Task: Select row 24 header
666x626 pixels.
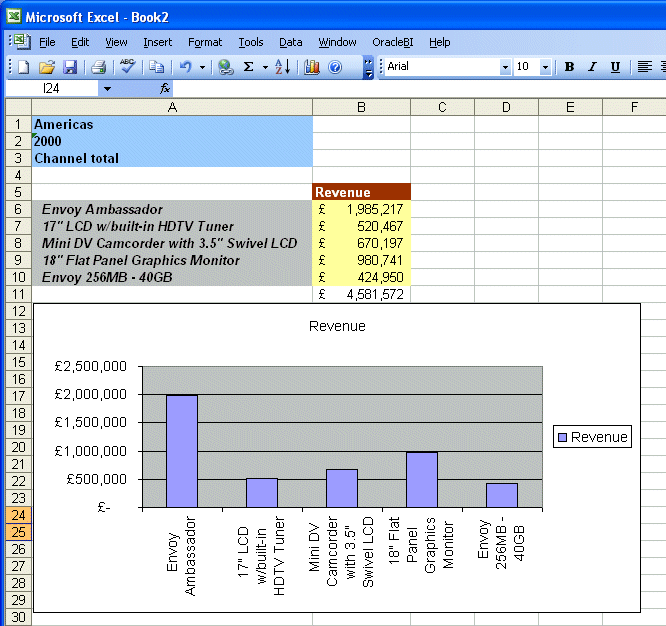Action: click(x=18, y=515)
